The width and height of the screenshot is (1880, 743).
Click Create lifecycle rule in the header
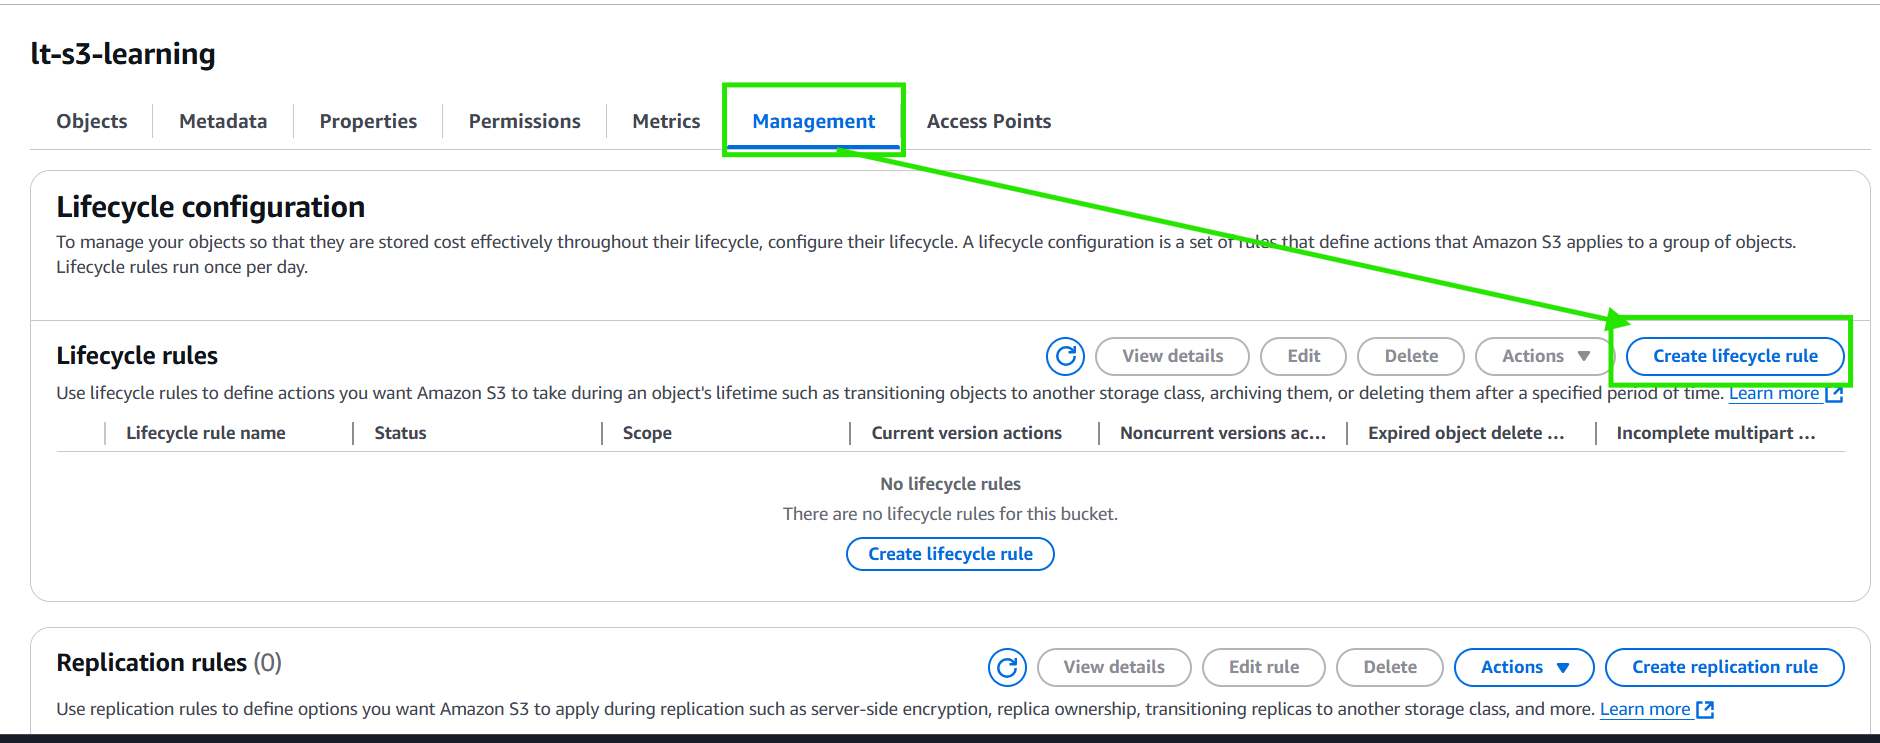(1735, 356)
